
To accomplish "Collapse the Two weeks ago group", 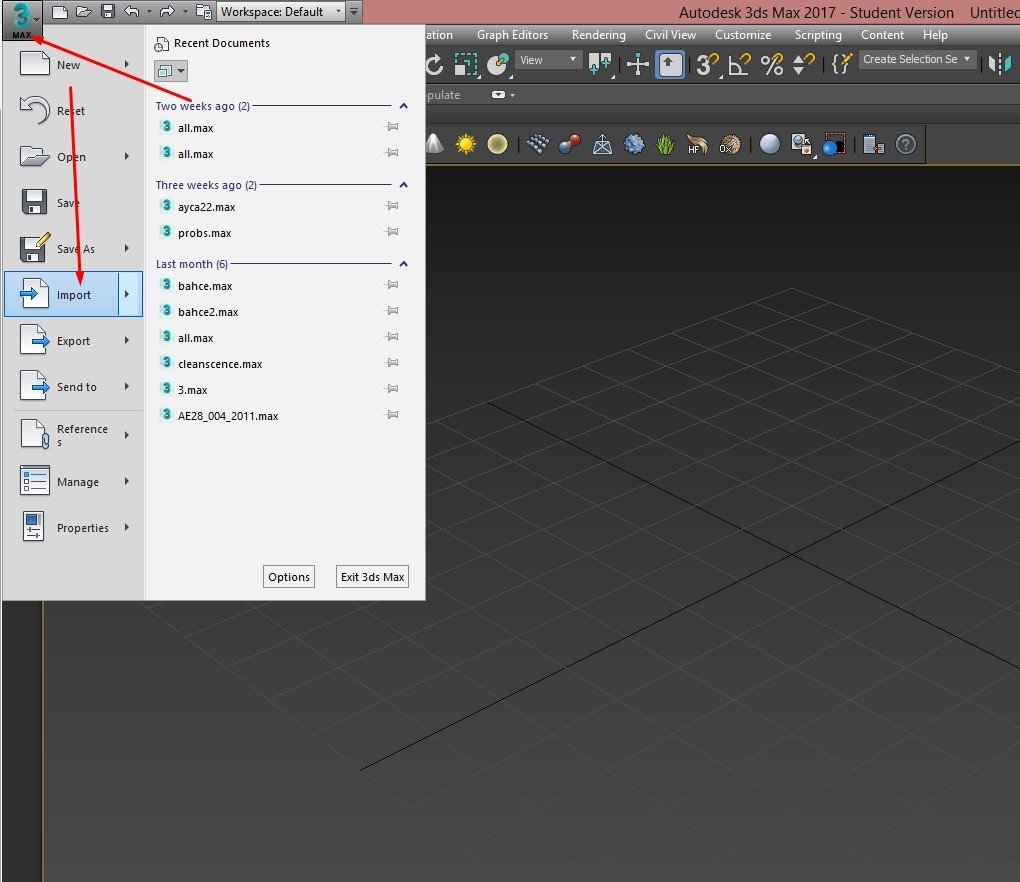I will [x=403, y=105].
